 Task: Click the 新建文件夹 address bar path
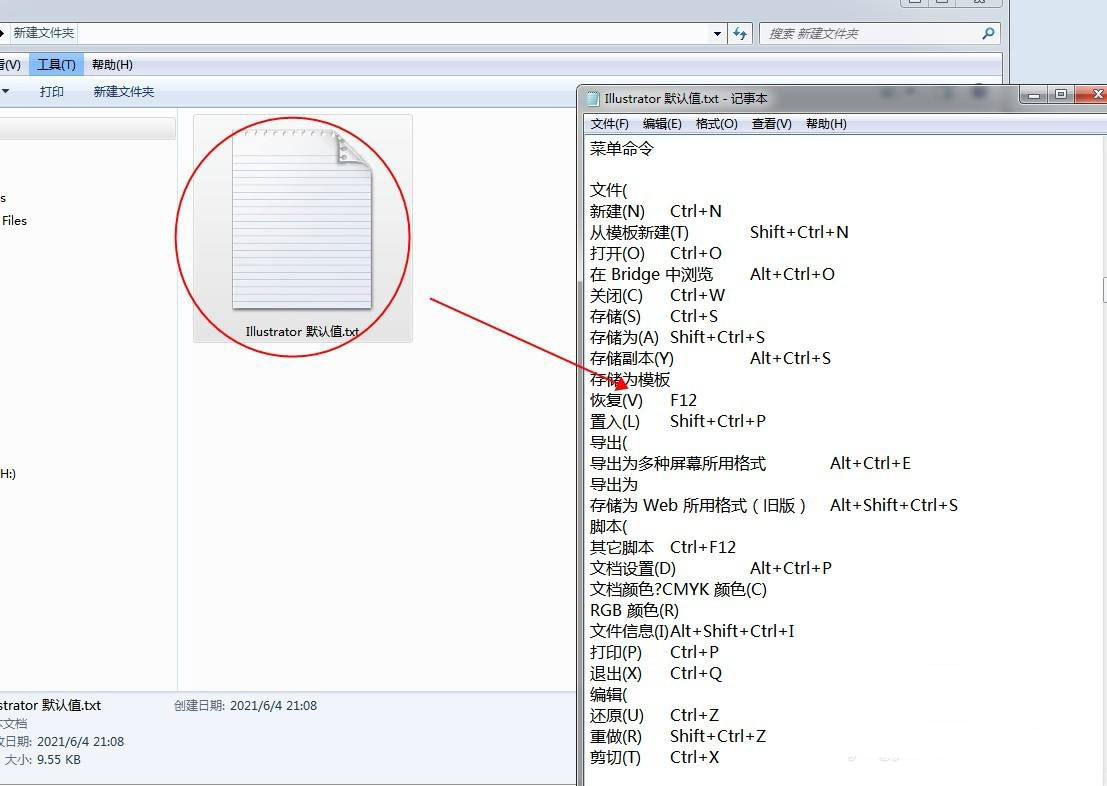(44, 32)
